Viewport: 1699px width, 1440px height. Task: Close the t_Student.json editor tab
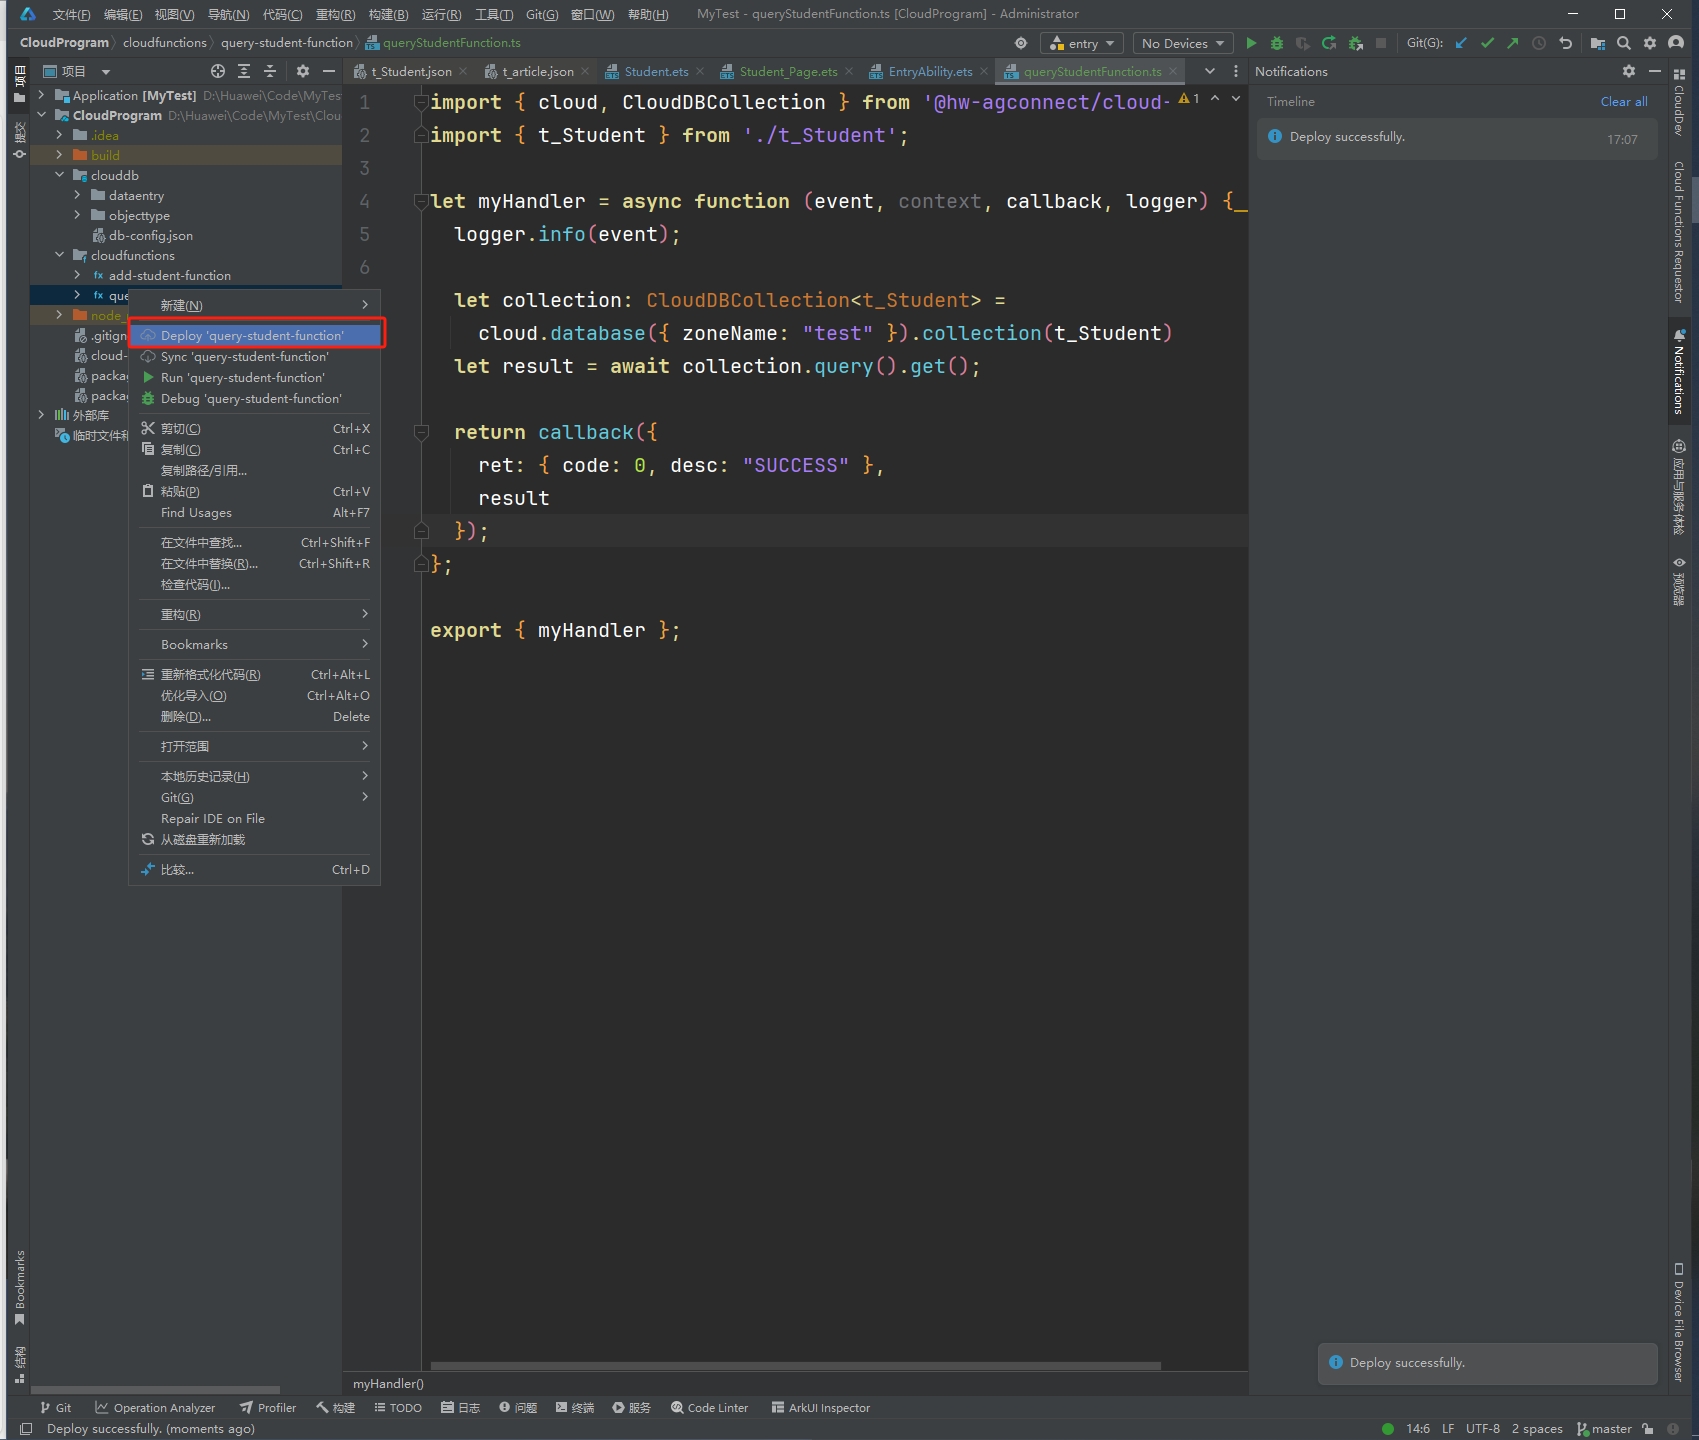(463, 71)
